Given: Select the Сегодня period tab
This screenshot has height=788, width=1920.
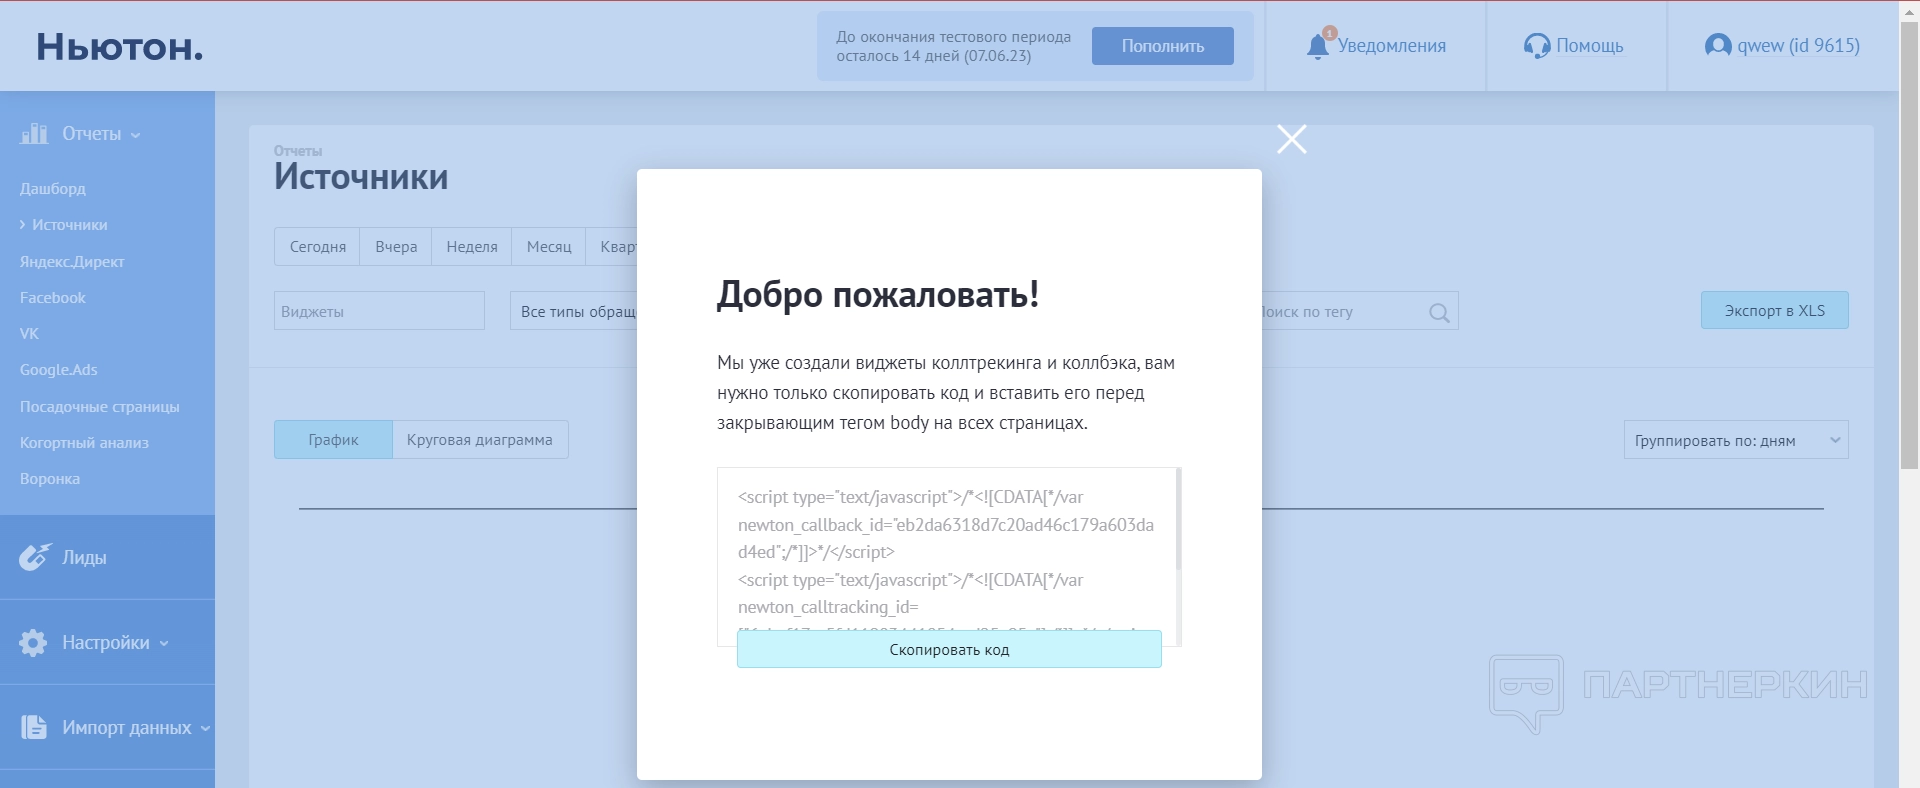Looking at the screenshot, I should coord(318,246).
